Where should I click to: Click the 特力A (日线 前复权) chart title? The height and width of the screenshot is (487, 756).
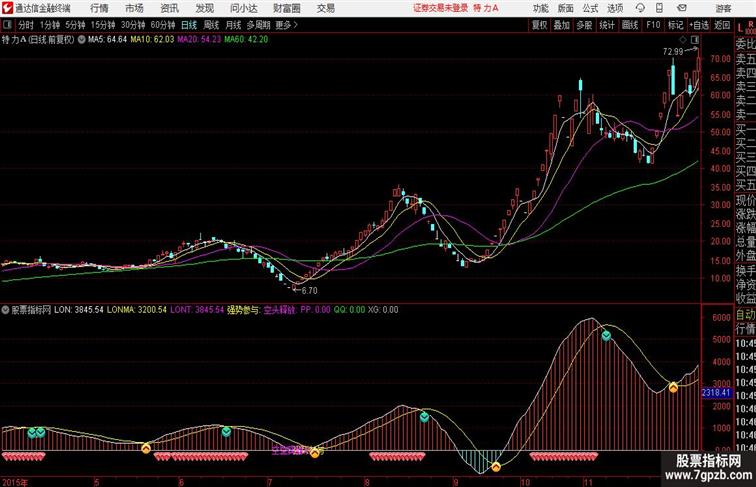[x=38, y=40]
